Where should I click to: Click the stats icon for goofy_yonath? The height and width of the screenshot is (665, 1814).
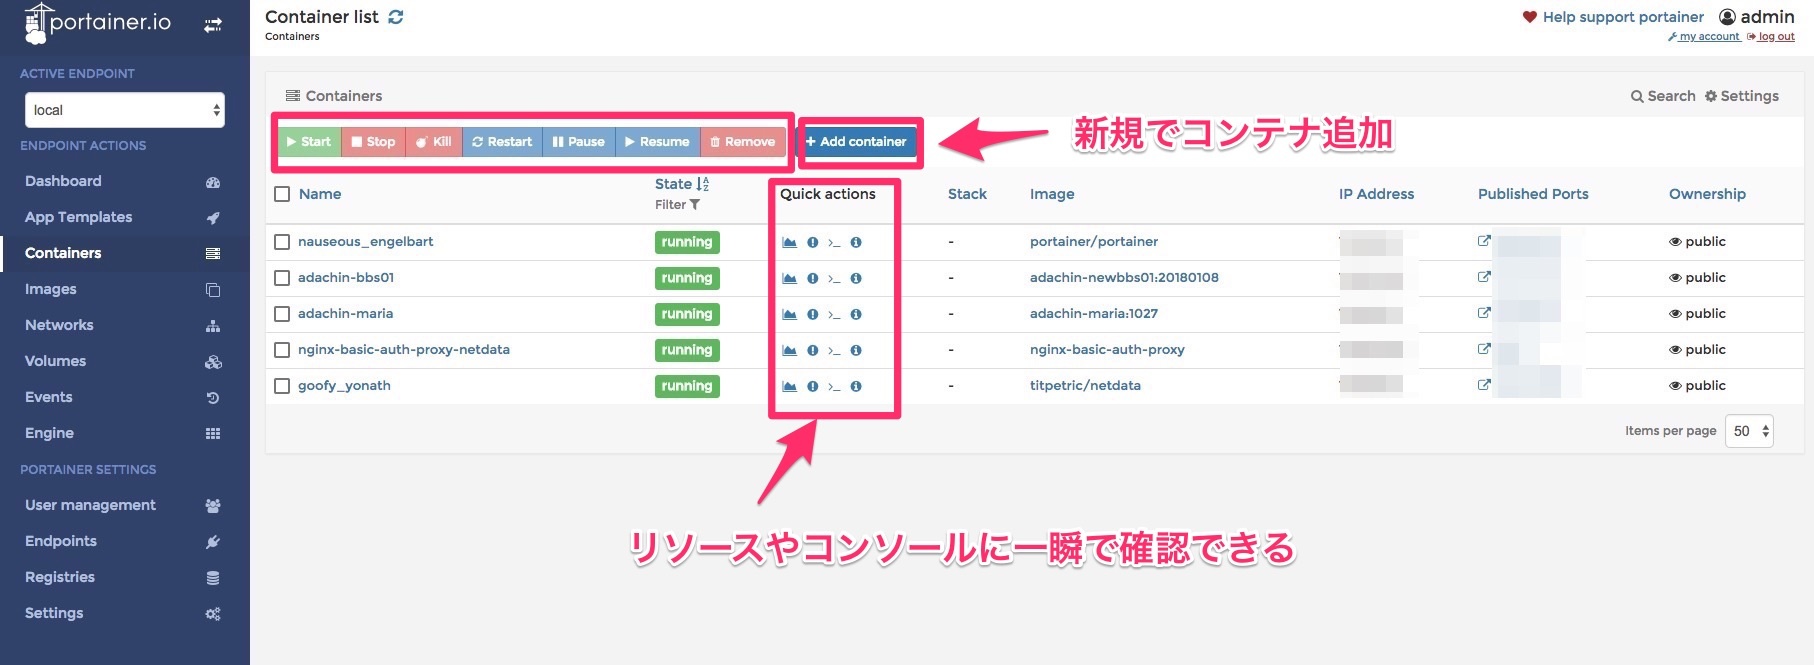tap(789, 386)
